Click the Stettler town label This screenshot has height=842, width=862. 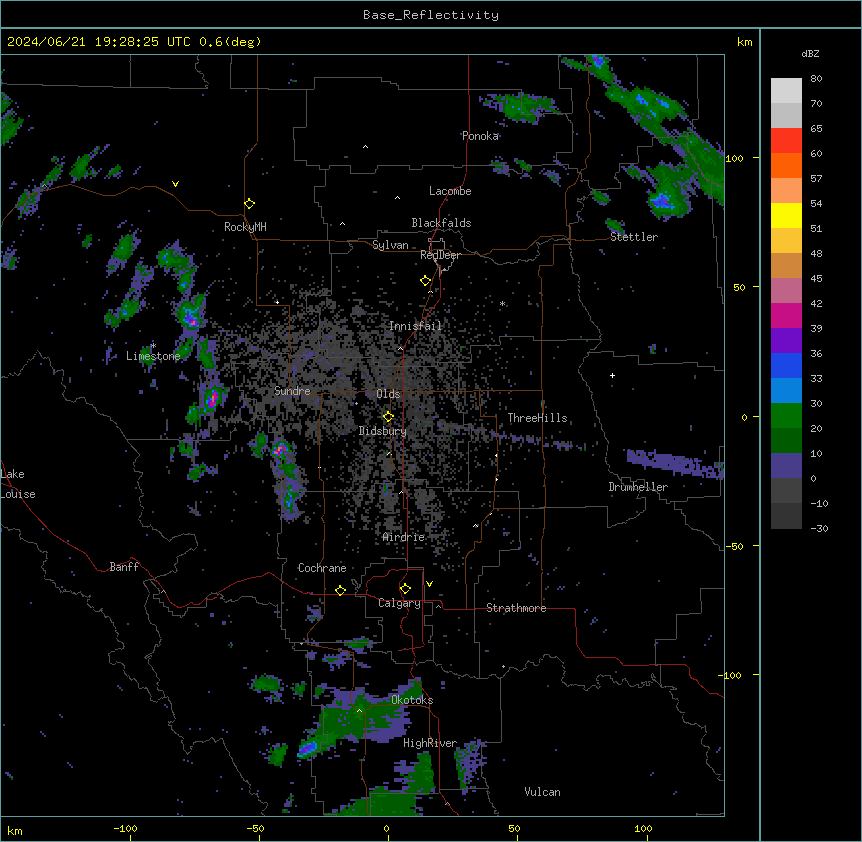coord(634,237)
